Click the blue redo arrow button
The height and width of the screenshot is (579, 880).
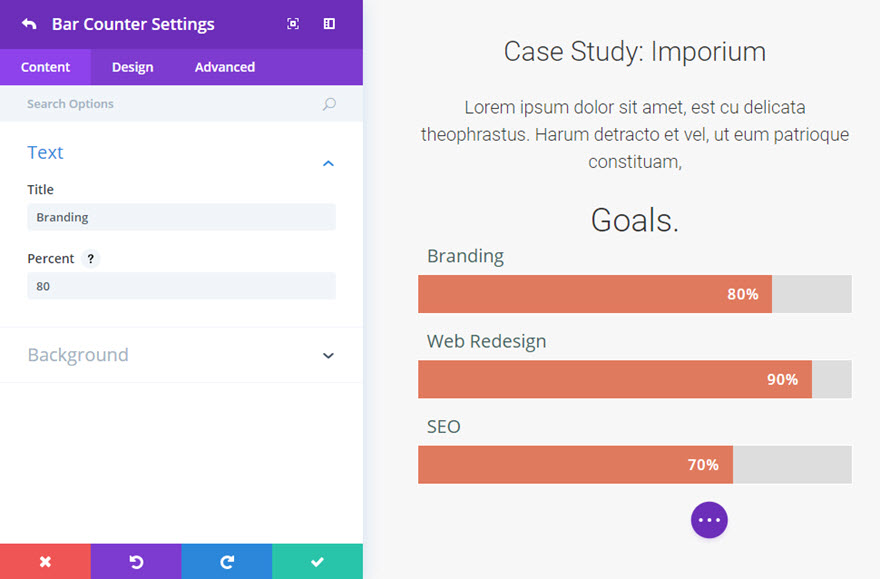(227, 562)
